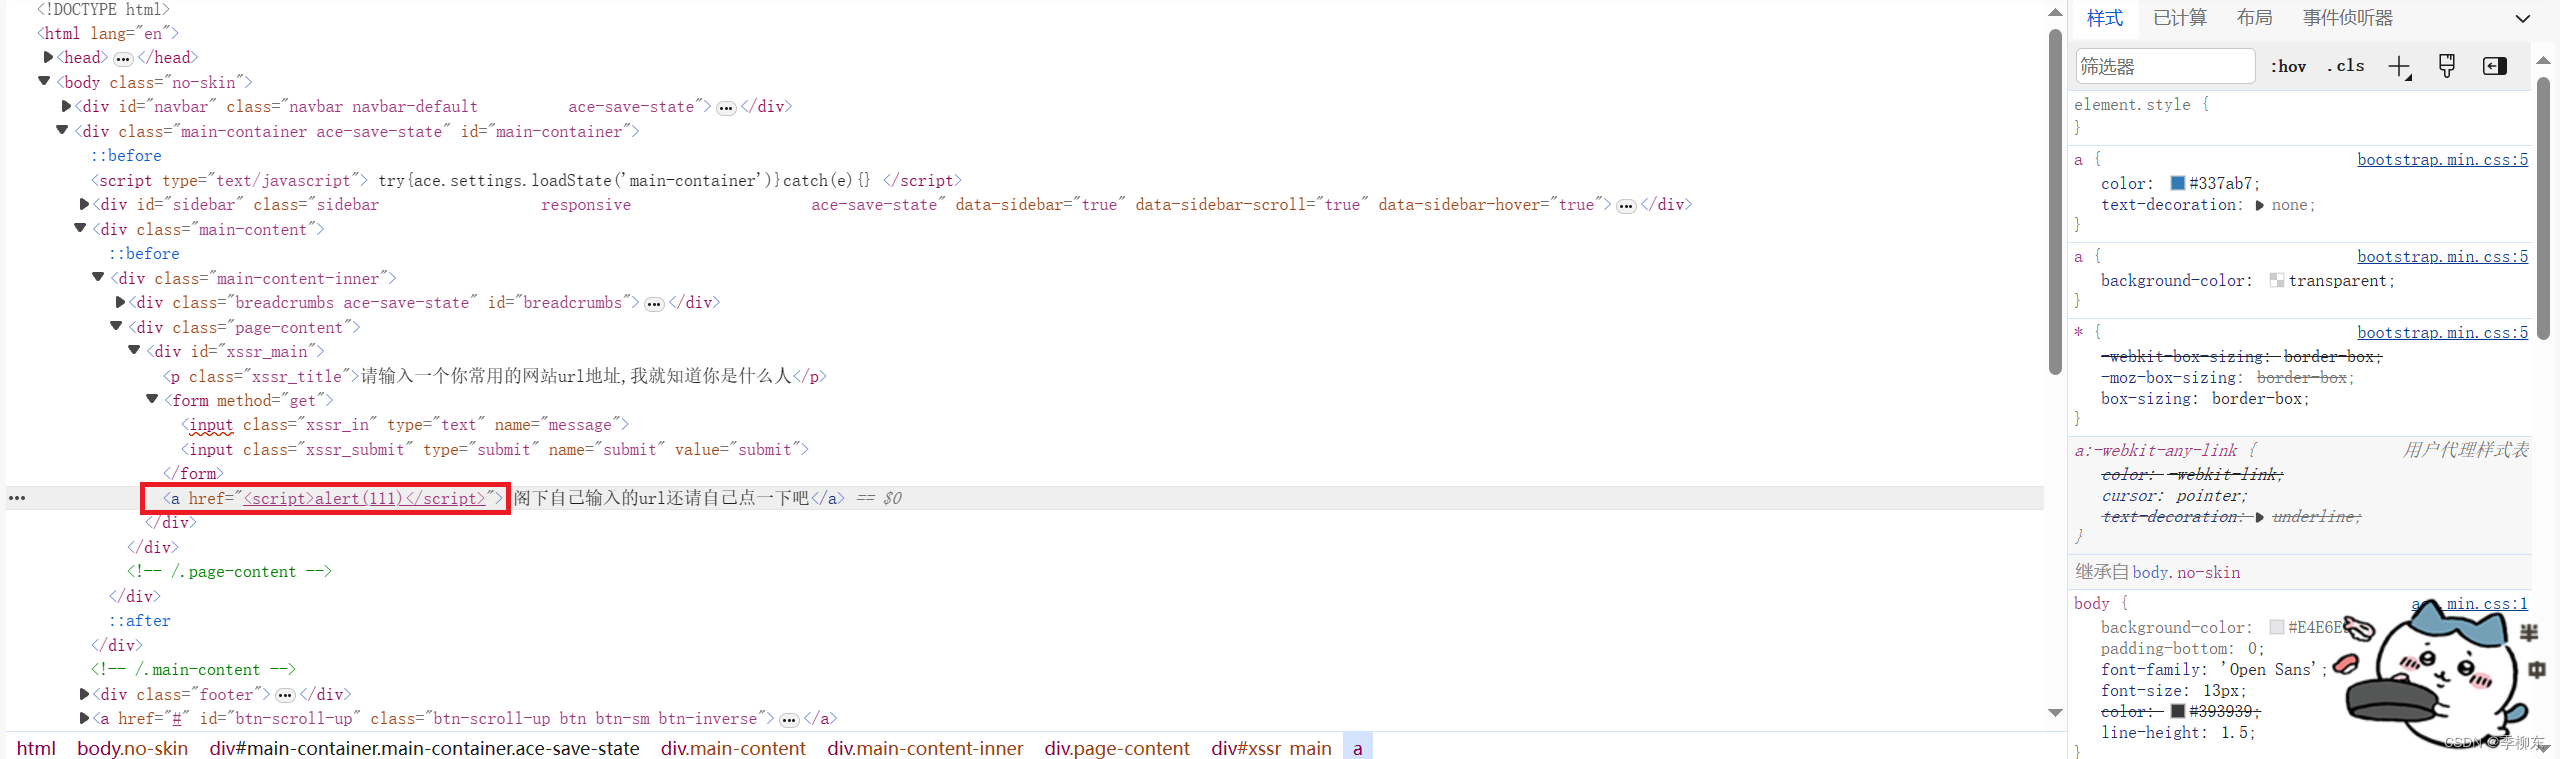This screenshot has height=759, width=2560.
Task: Open the 已计算 computed tab
Action: point(2179,18)
